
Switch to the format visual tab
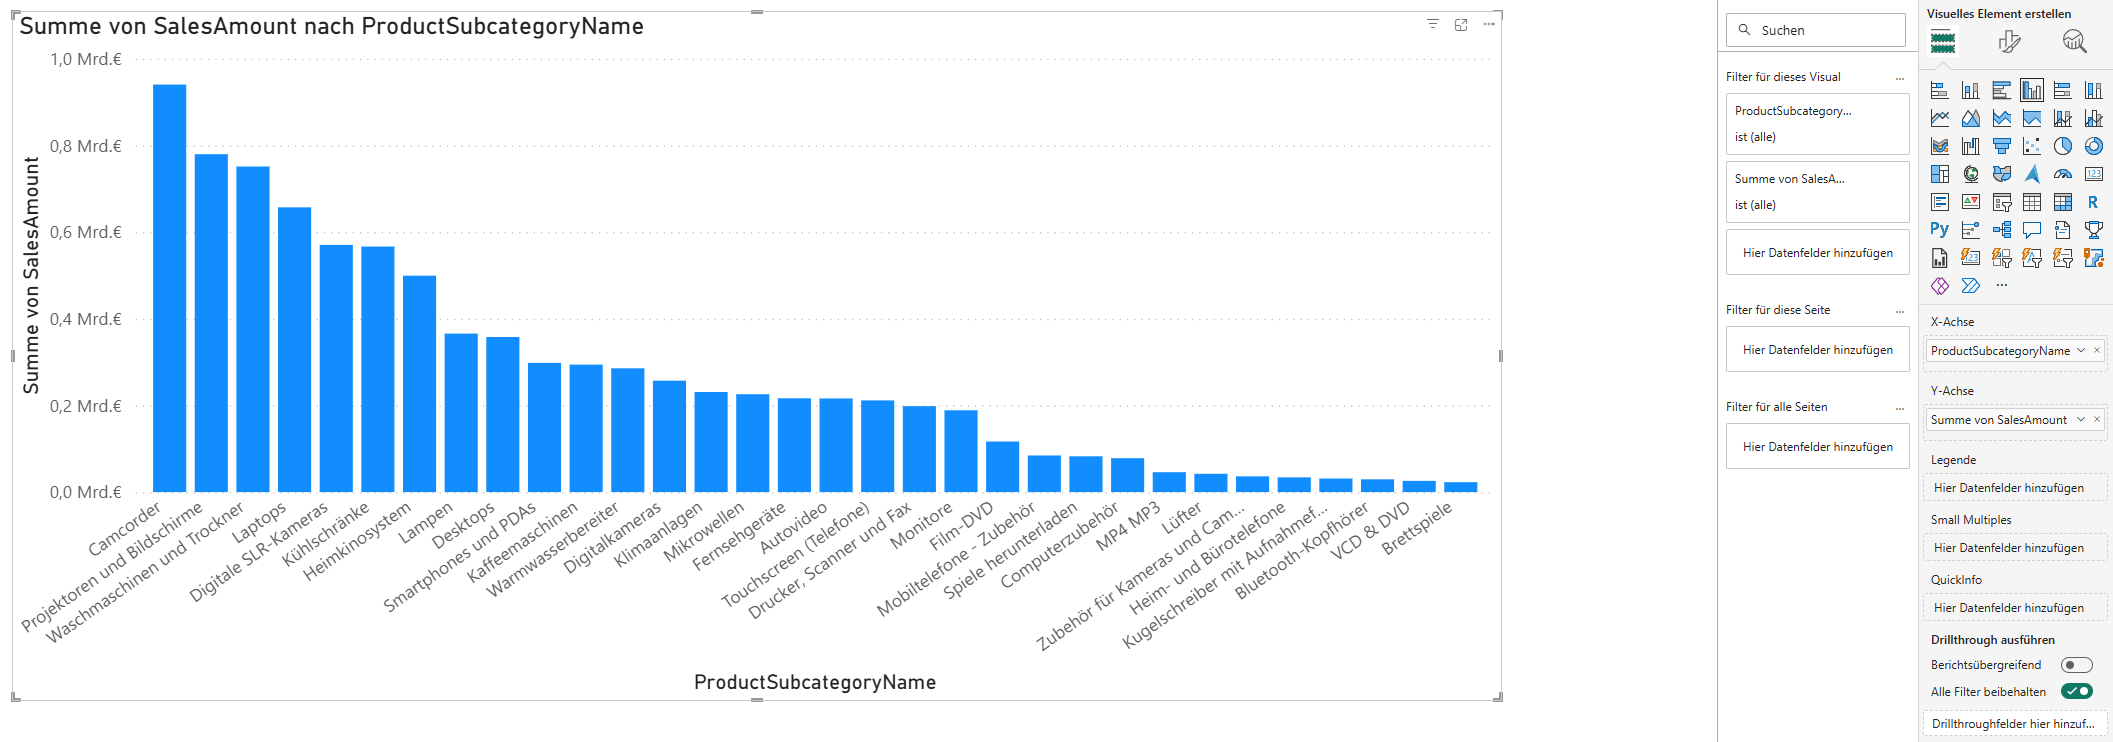[x=2008, y=42]
